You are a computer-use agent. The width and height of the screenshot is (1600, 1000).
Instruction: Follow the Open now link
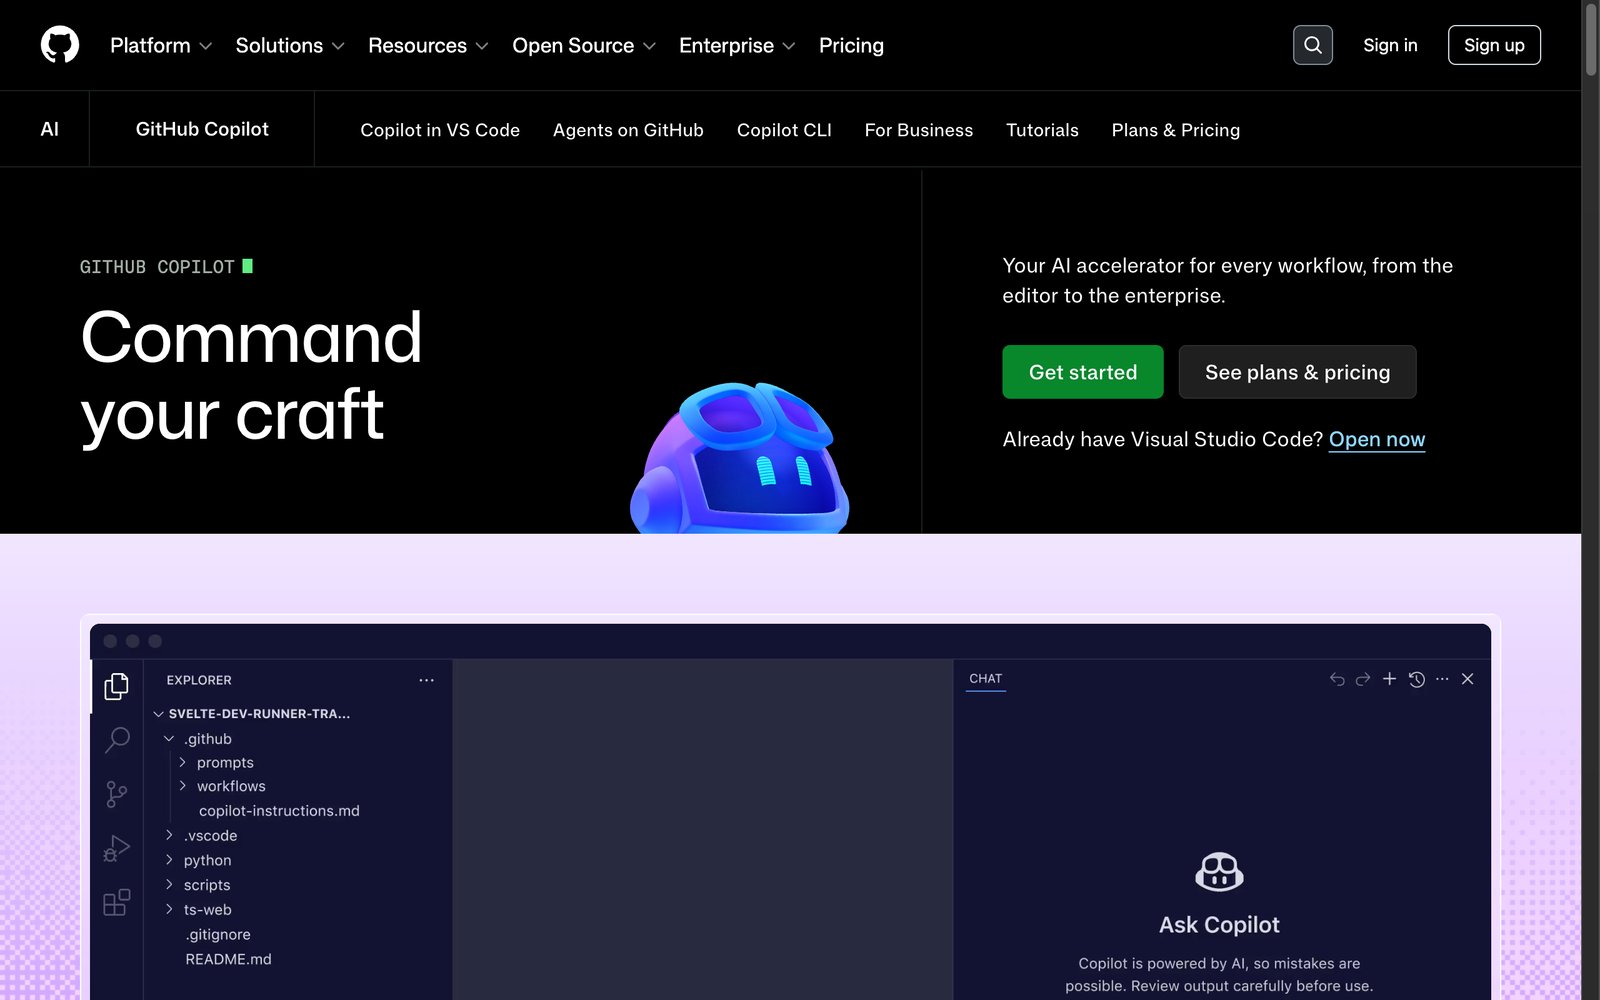point(1377,440)
